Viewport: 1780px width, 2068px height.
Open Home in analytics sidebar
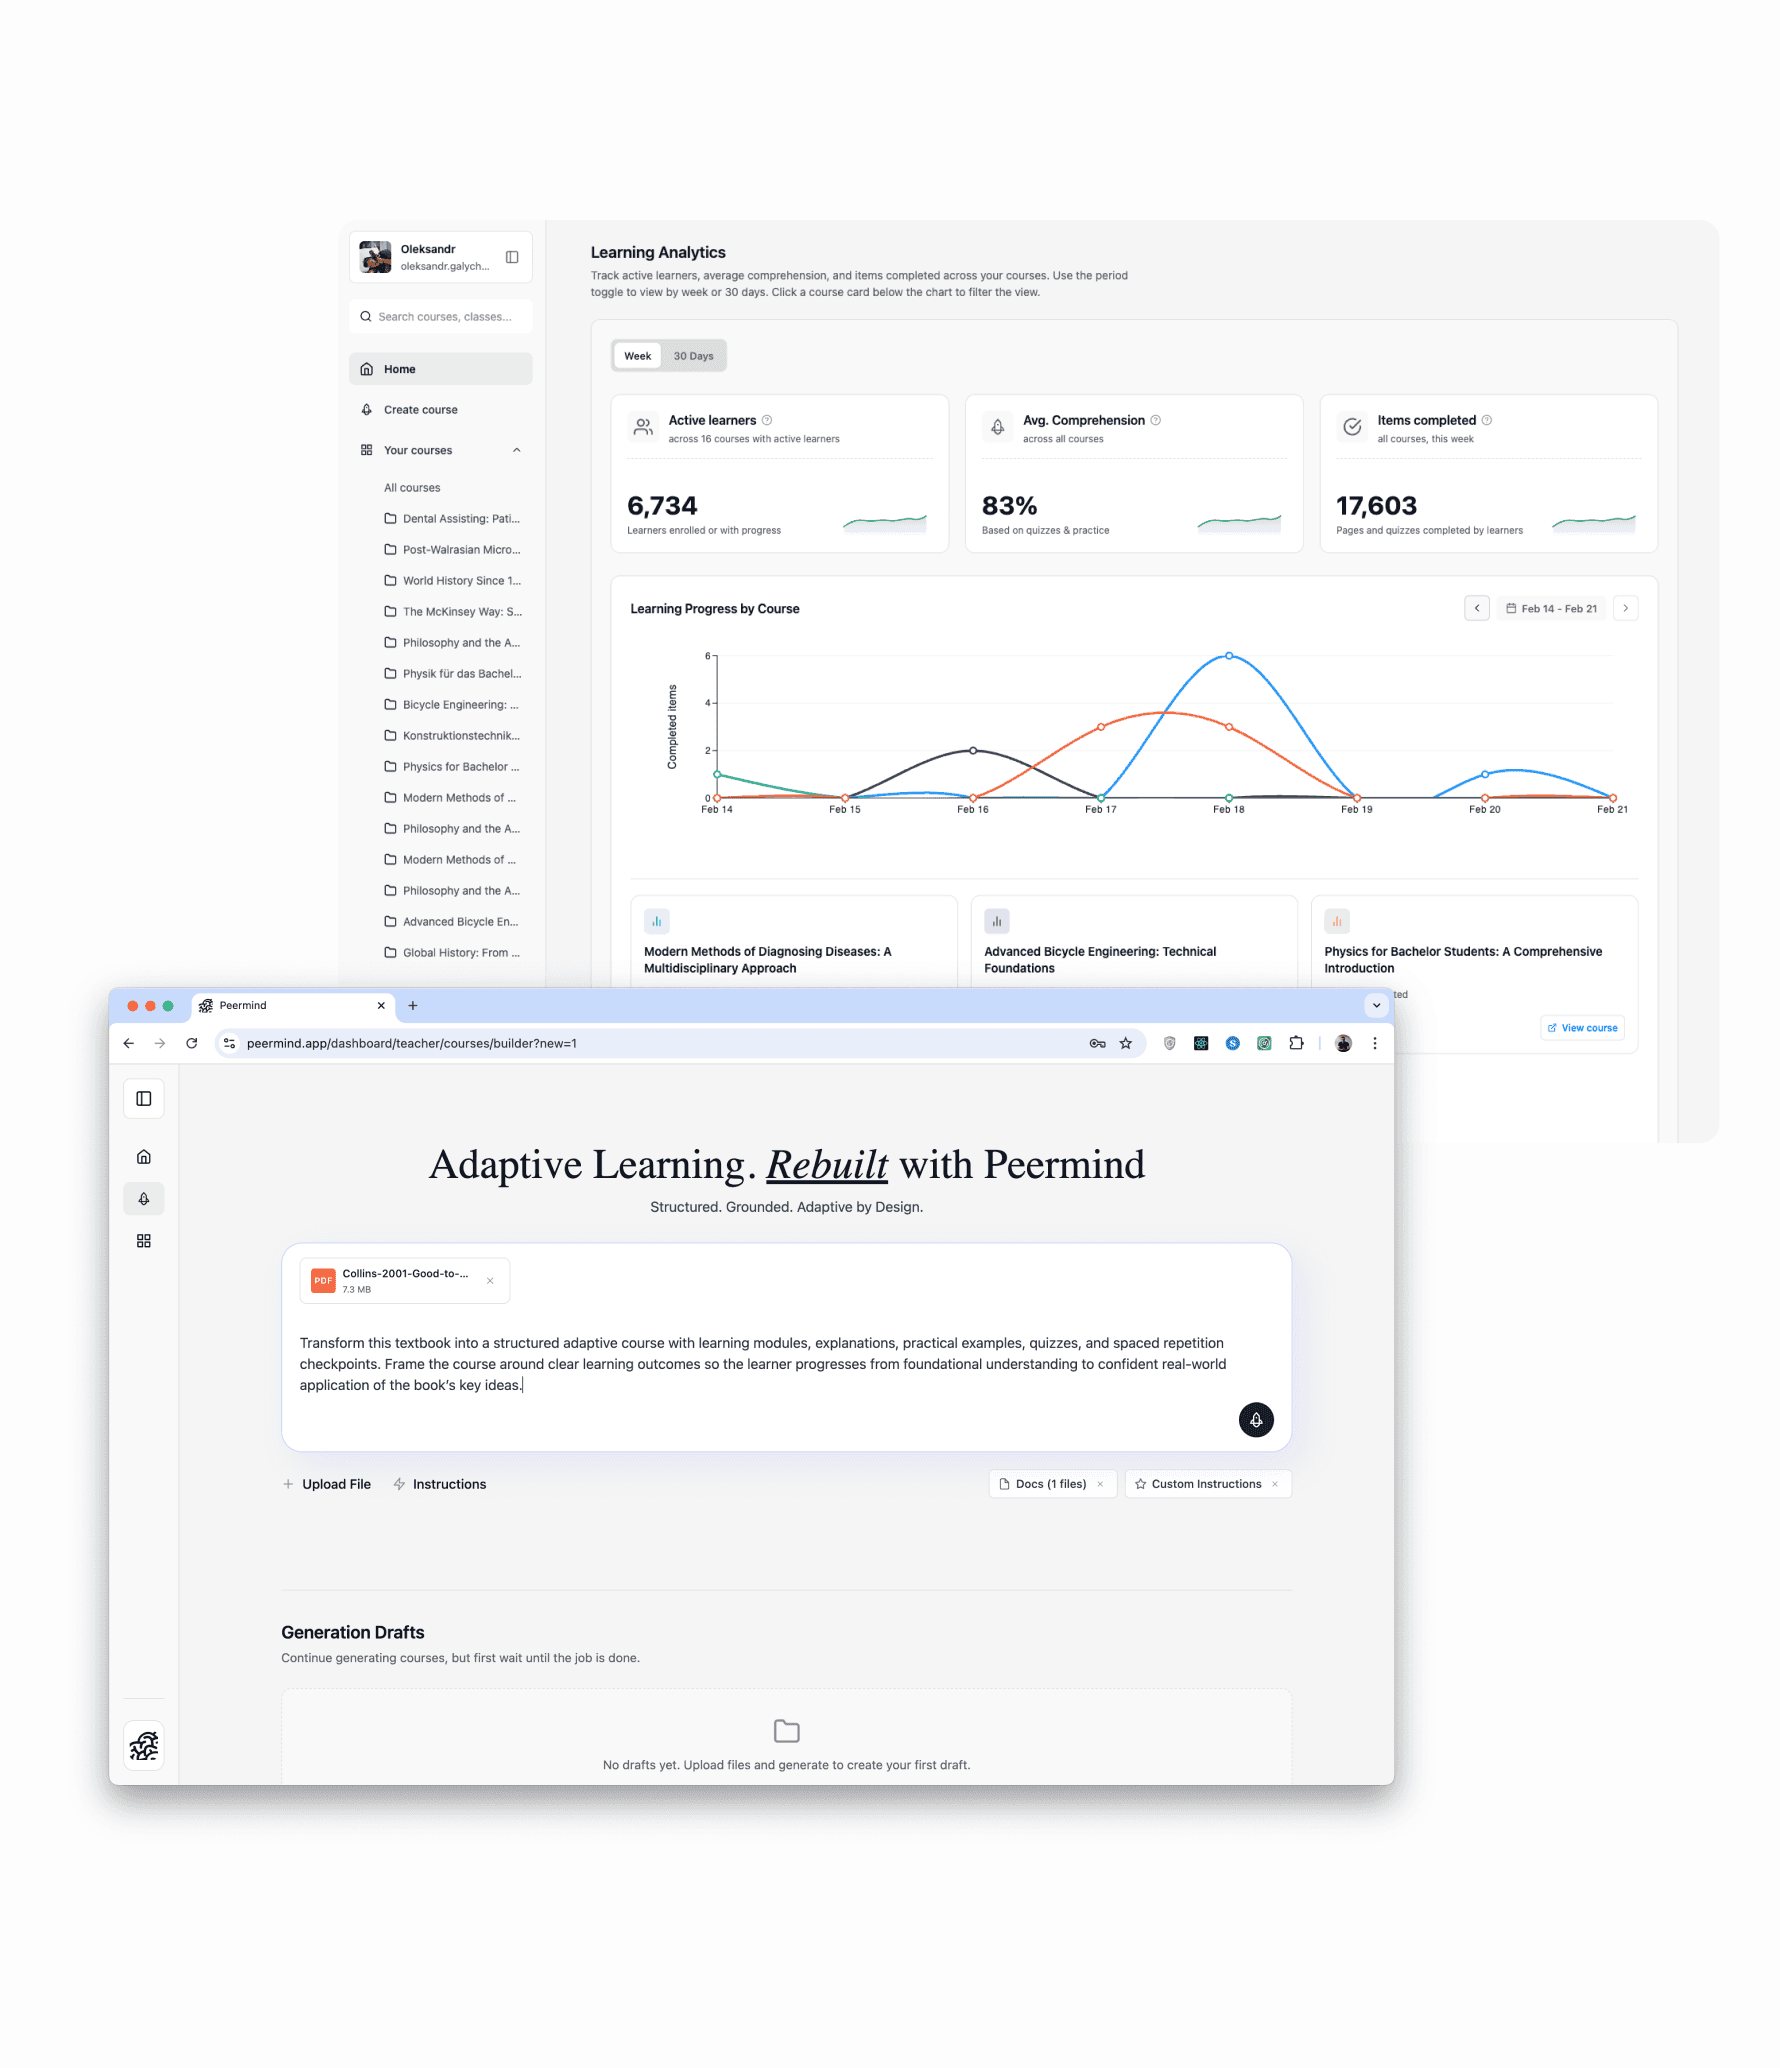pyautogui.click(x=441, y=369)
